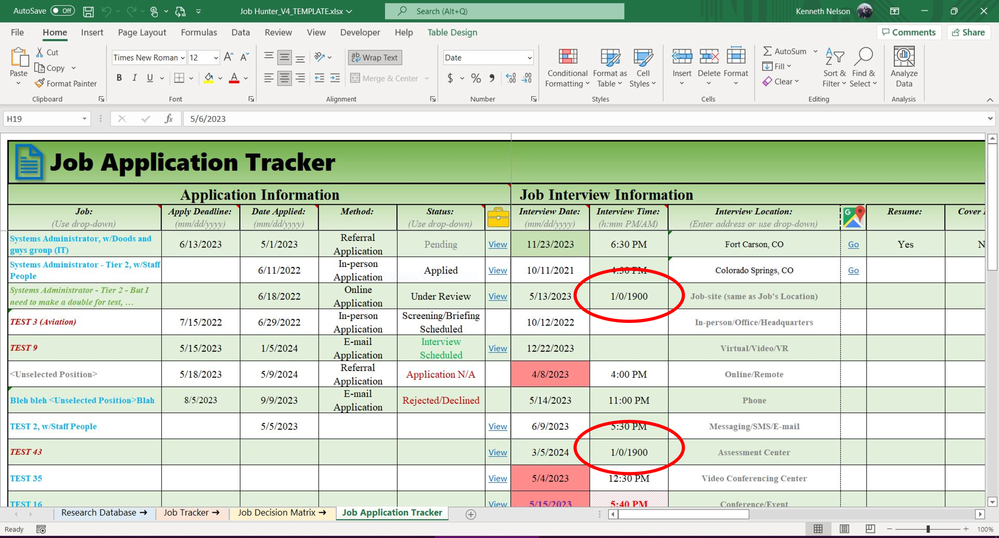The image size is (999, 538).
Task: Open the Comments pane button
Action: pos(909,32)
